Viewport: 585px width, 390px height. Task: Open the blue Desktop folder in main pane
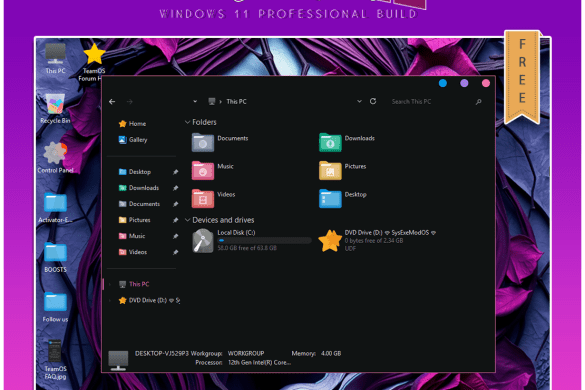click(x=330, y=198)
